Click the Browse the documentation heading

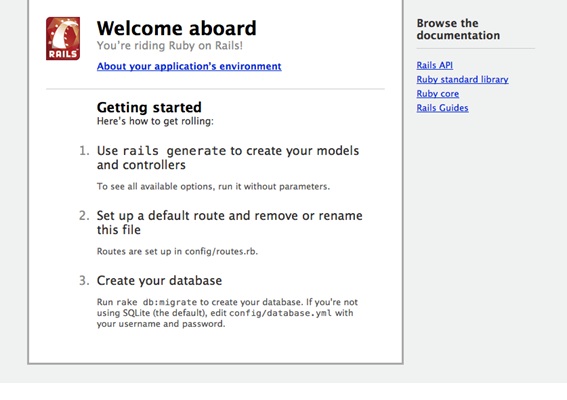458,29
